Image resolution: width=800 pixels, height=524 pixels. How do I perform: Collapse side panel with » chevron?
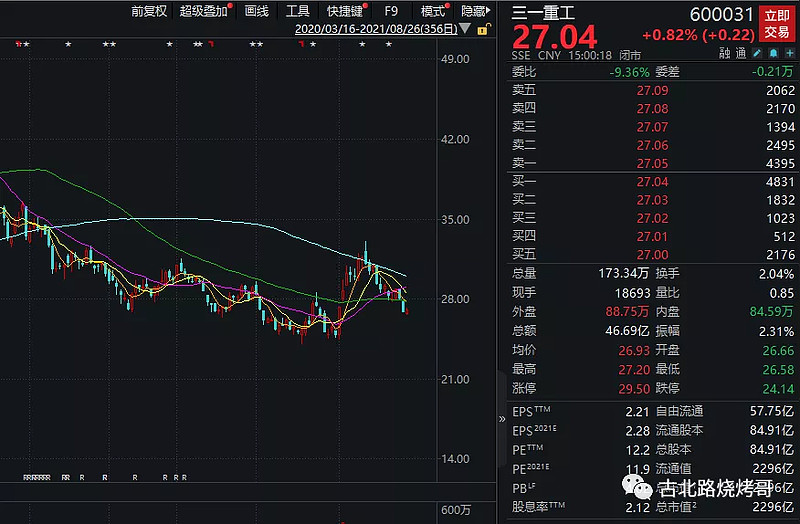(x=502, y=419)
